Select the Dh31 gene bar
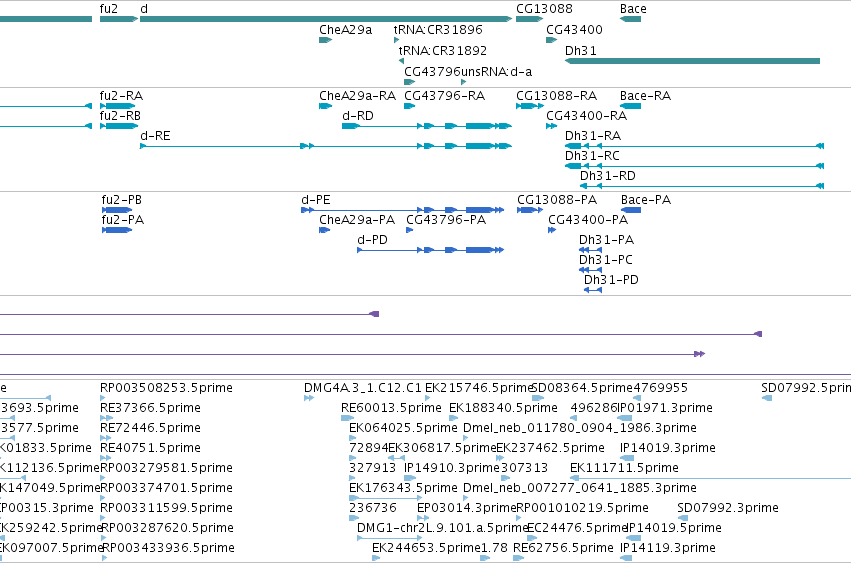This screenshot has height=563, width=851. pos(693,61)
